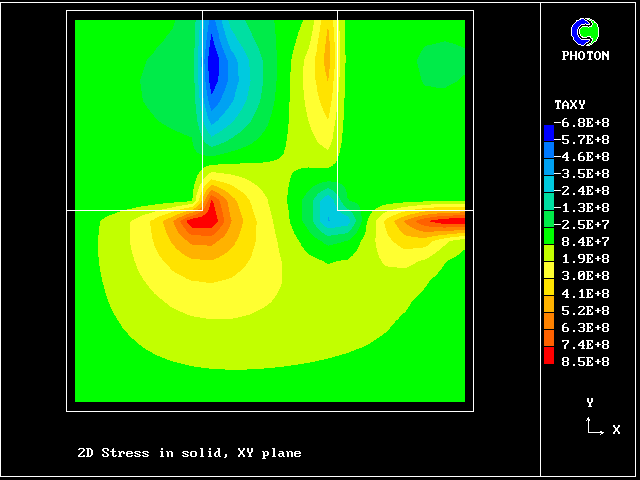Screen dimensions: 640x480
Task: Click the Y axis label
Action: (590, 402)
